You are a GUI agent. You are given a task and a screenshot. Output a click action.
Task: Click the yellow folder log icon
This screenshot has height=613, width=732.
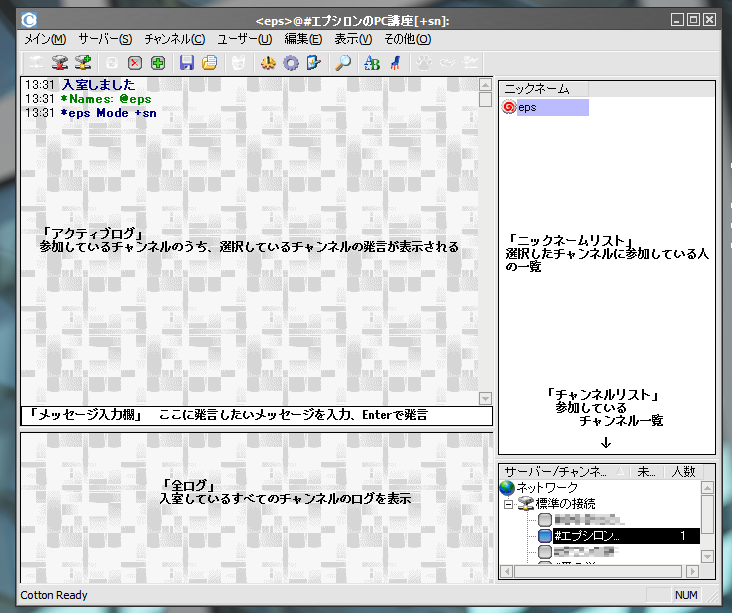coord(209,63)
